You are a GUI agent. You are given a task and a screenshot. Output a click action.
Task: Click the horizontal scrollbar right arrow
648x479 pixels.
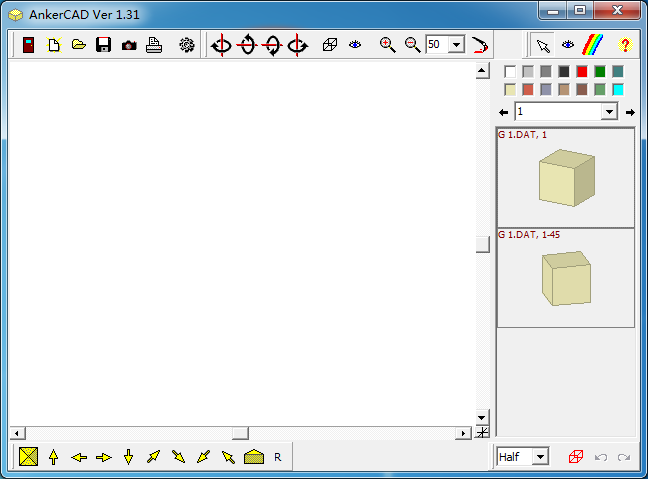coord(463,433)
